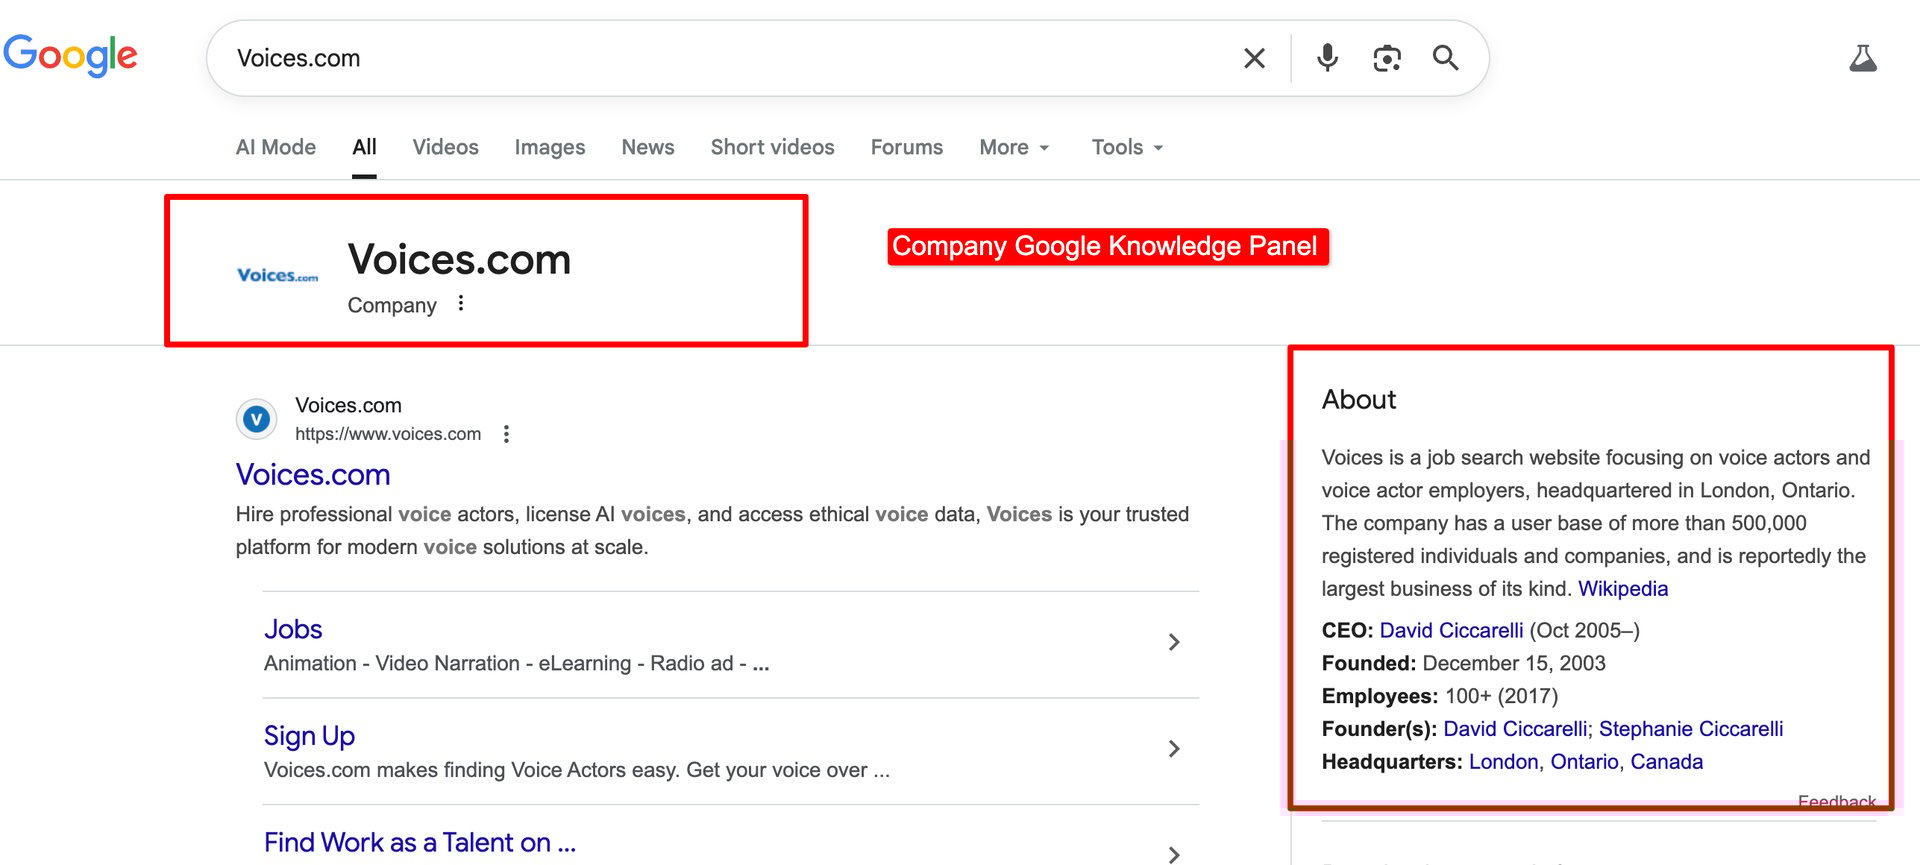Switch to the Images tab

550,147
